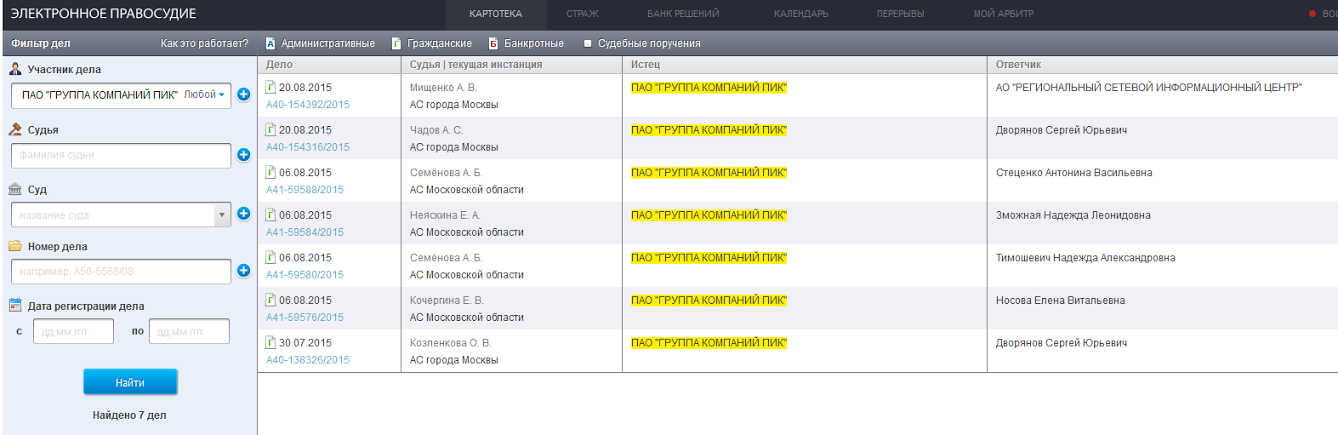The image size is (1338, 435).
Task: Add a judge filter with plus icon
Action: [x=243, y=155]
